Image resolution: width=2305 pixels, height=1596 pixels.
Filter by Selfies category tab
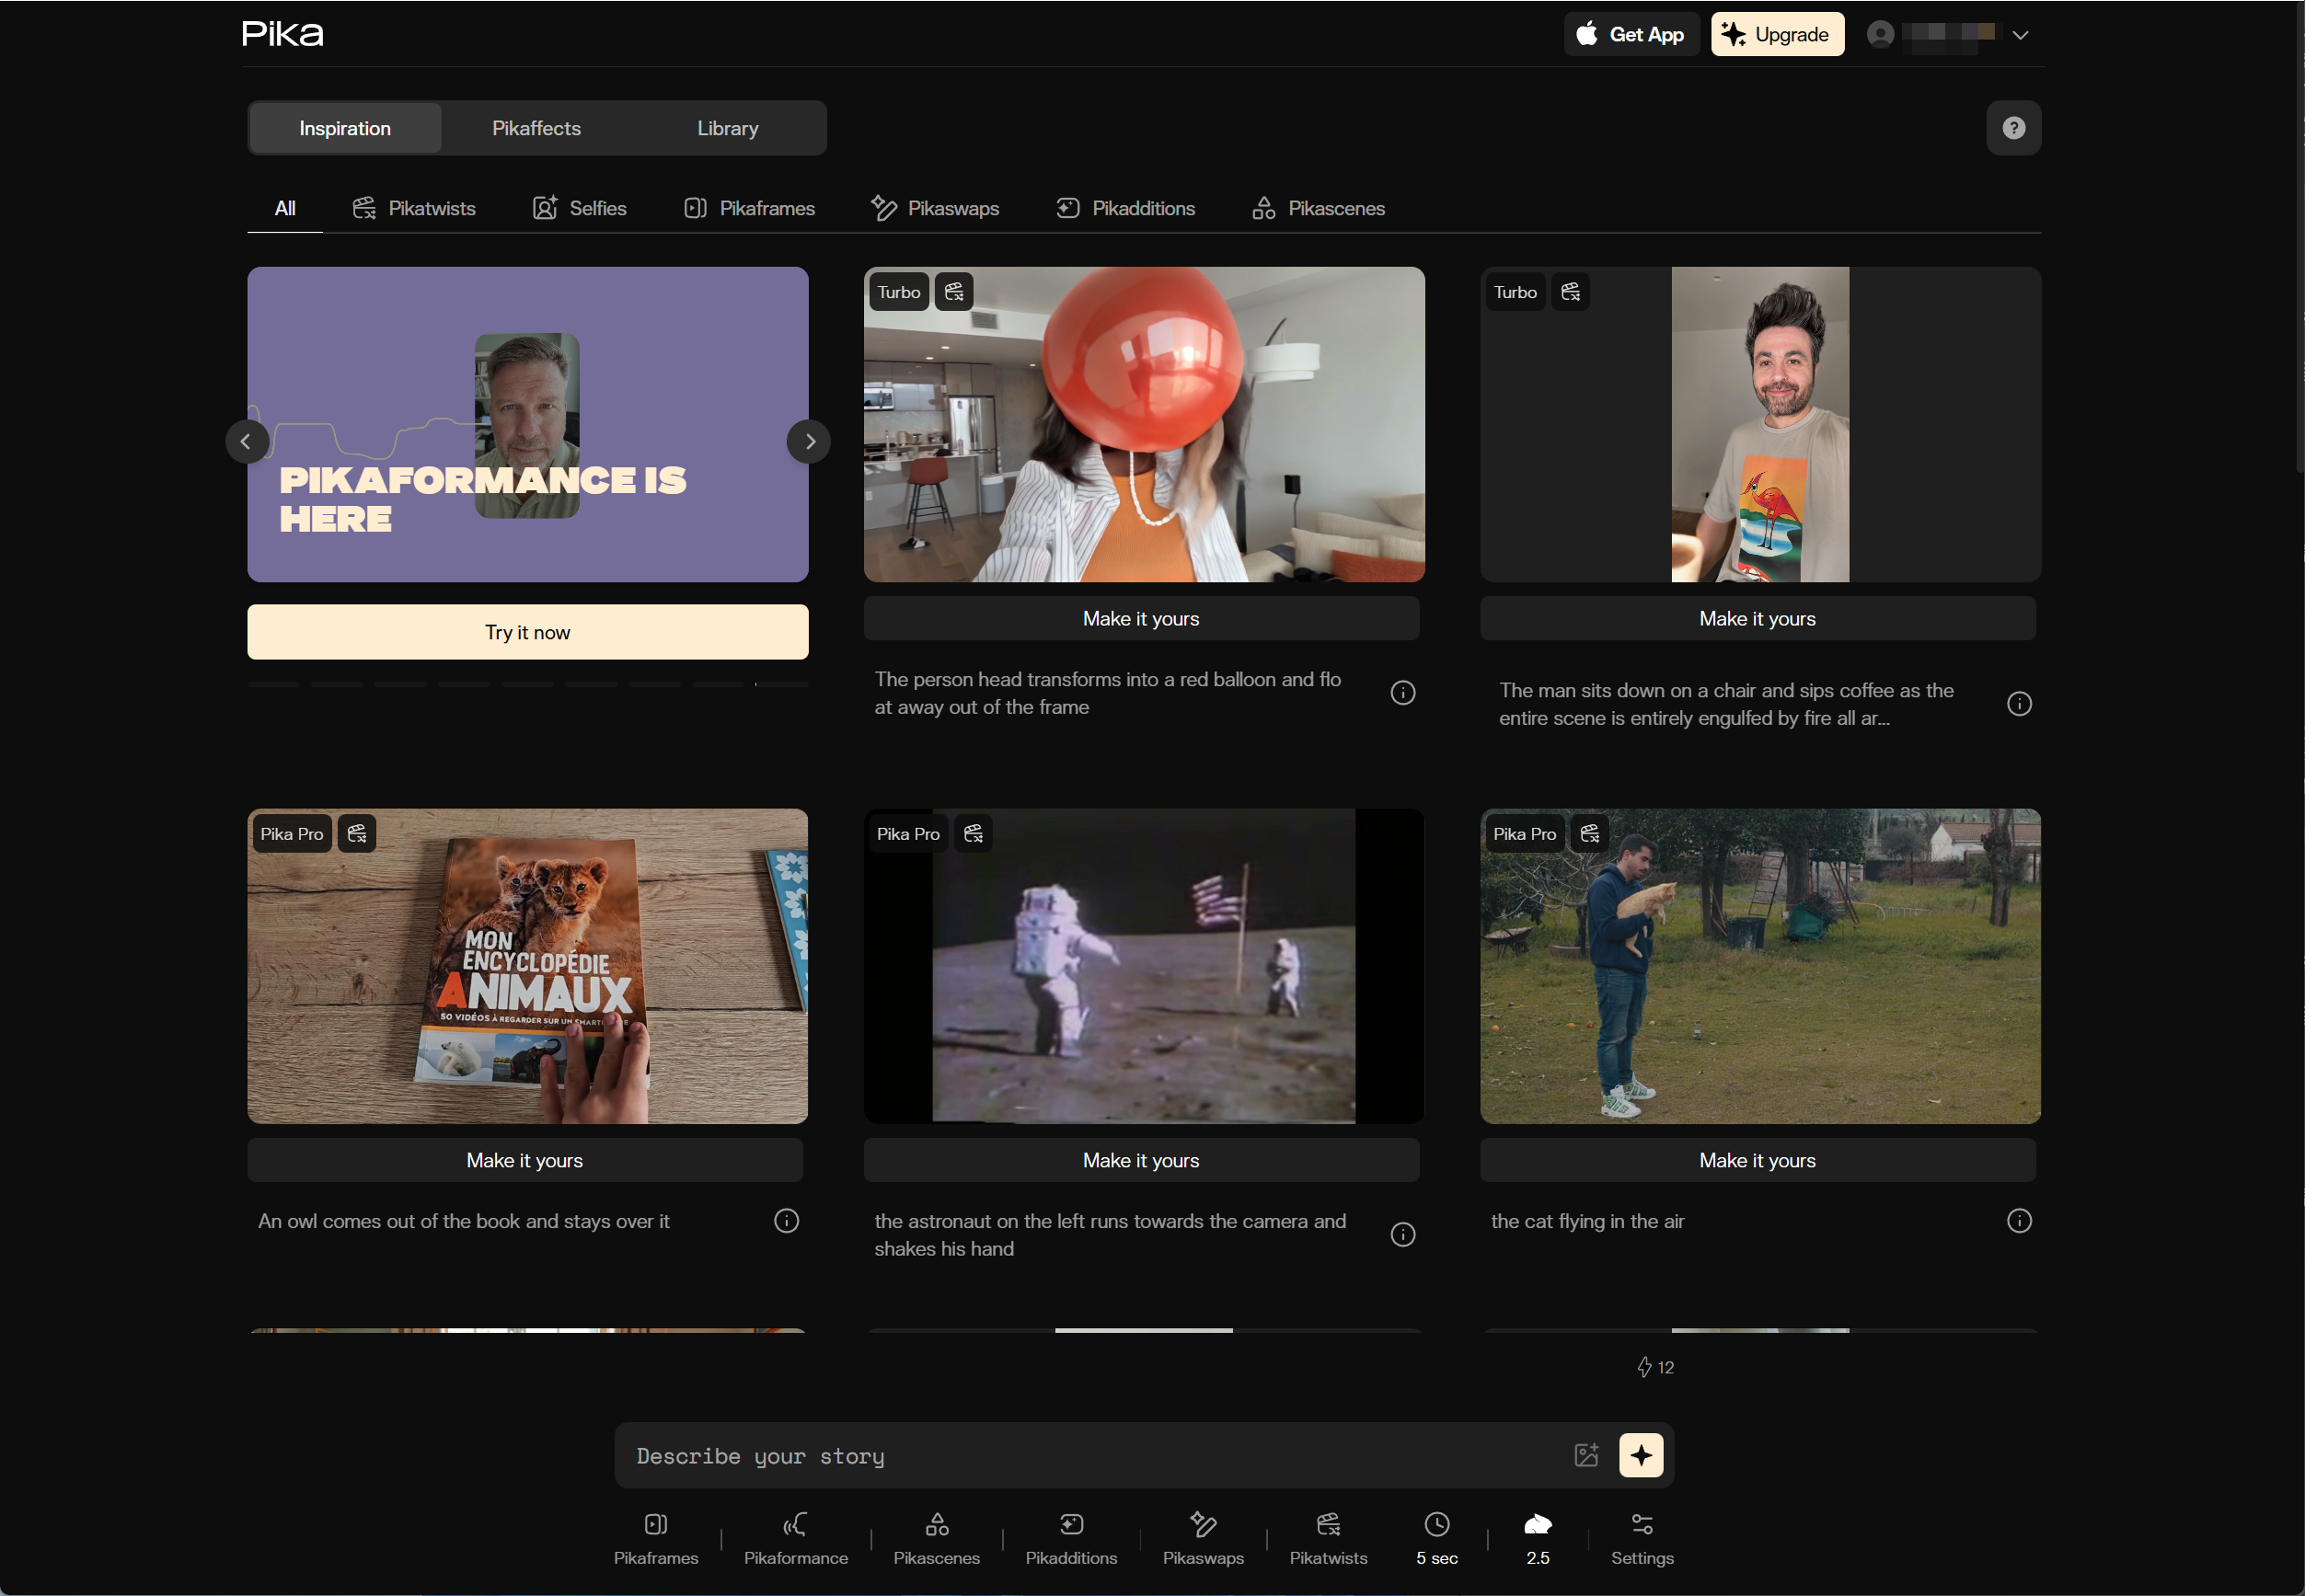click(x=579, y=208)
